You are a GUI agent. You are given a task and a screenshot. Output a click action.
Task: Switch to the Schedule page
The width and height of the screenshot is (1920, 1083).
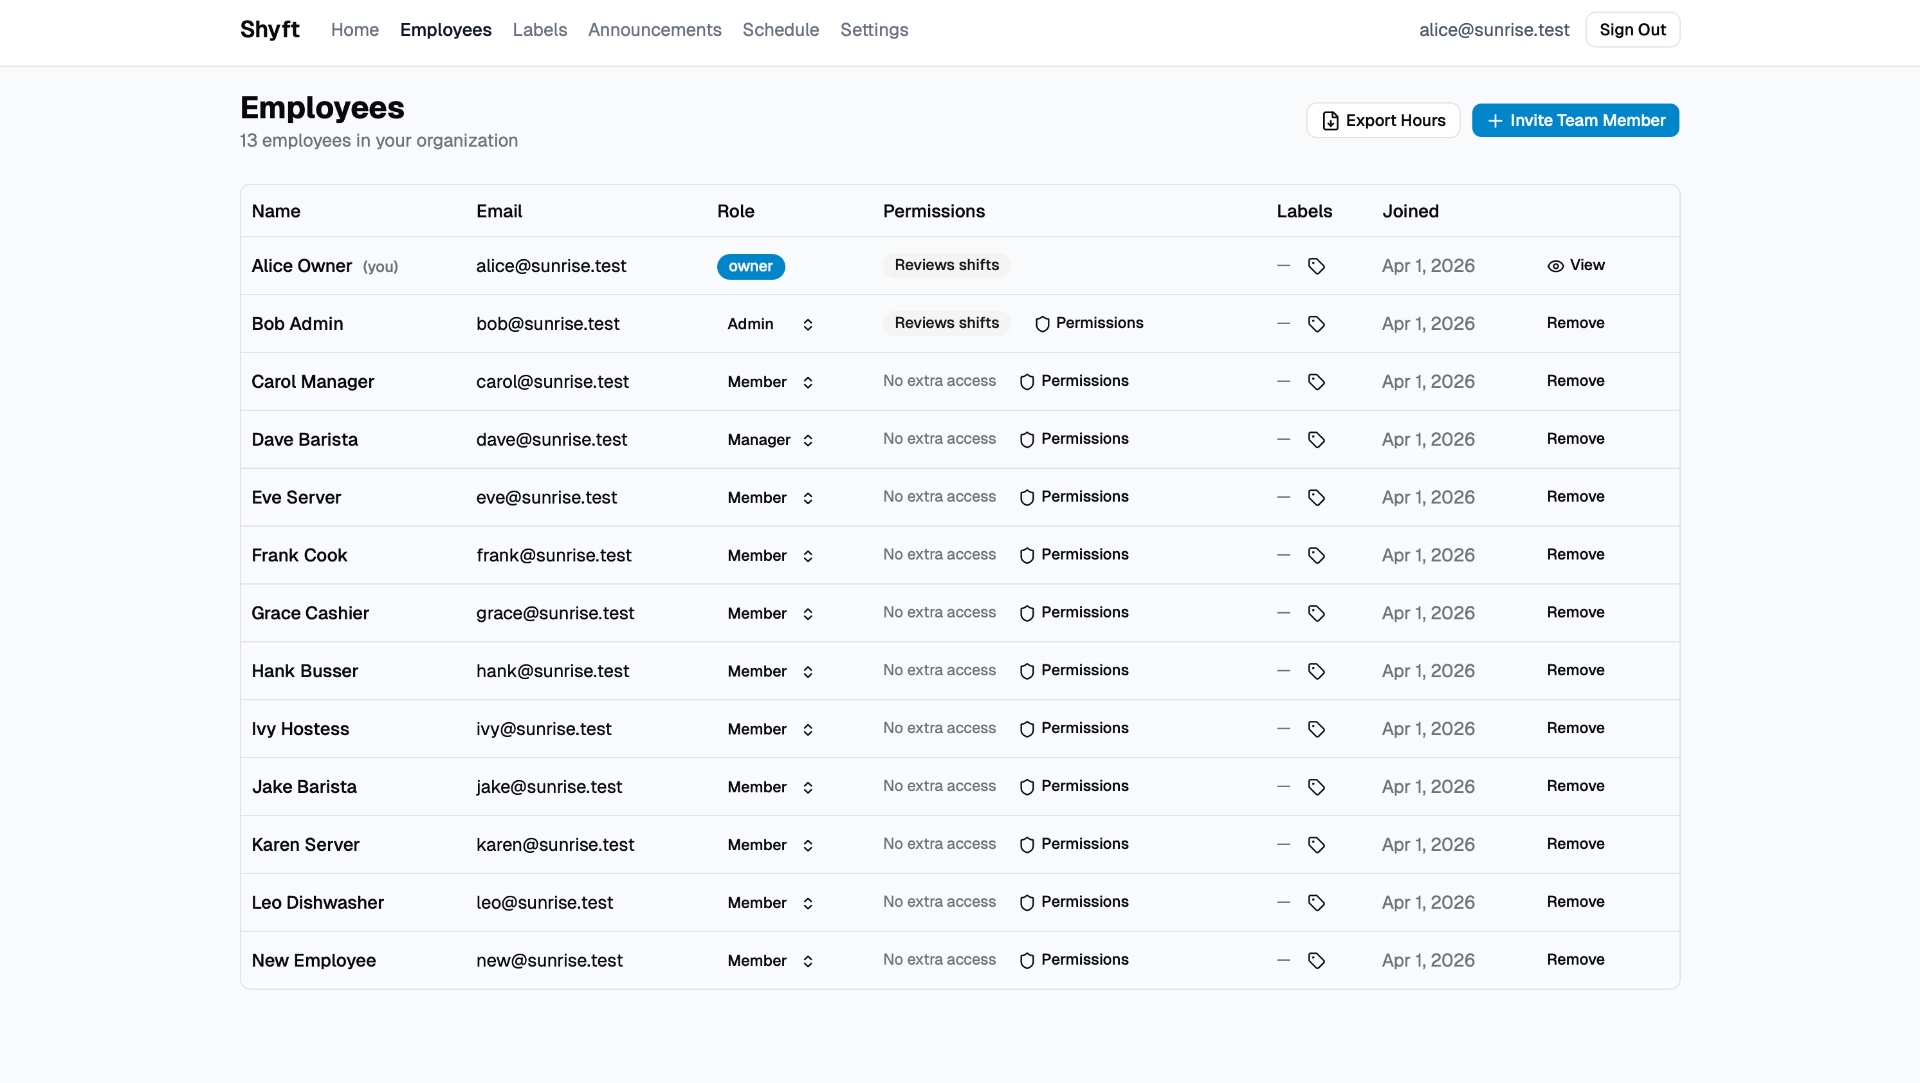[781, 30]
